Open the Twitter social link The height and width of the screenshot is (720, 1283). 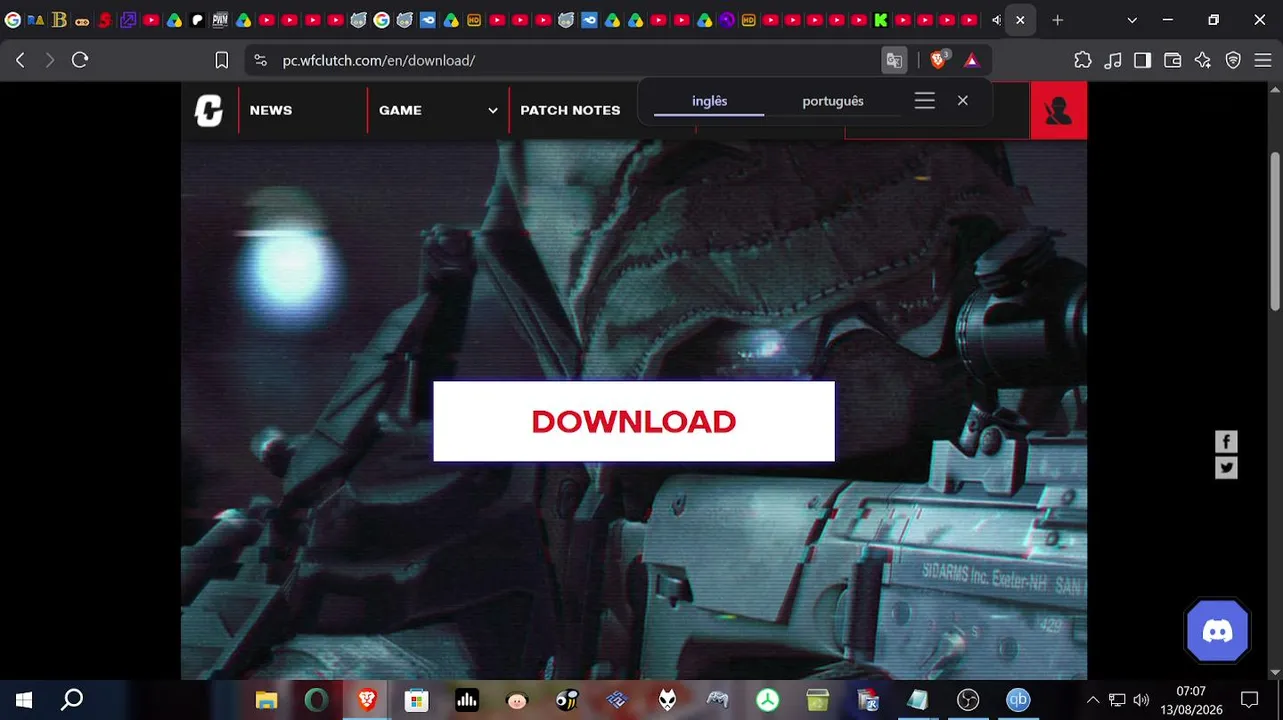pos(1226,468)
